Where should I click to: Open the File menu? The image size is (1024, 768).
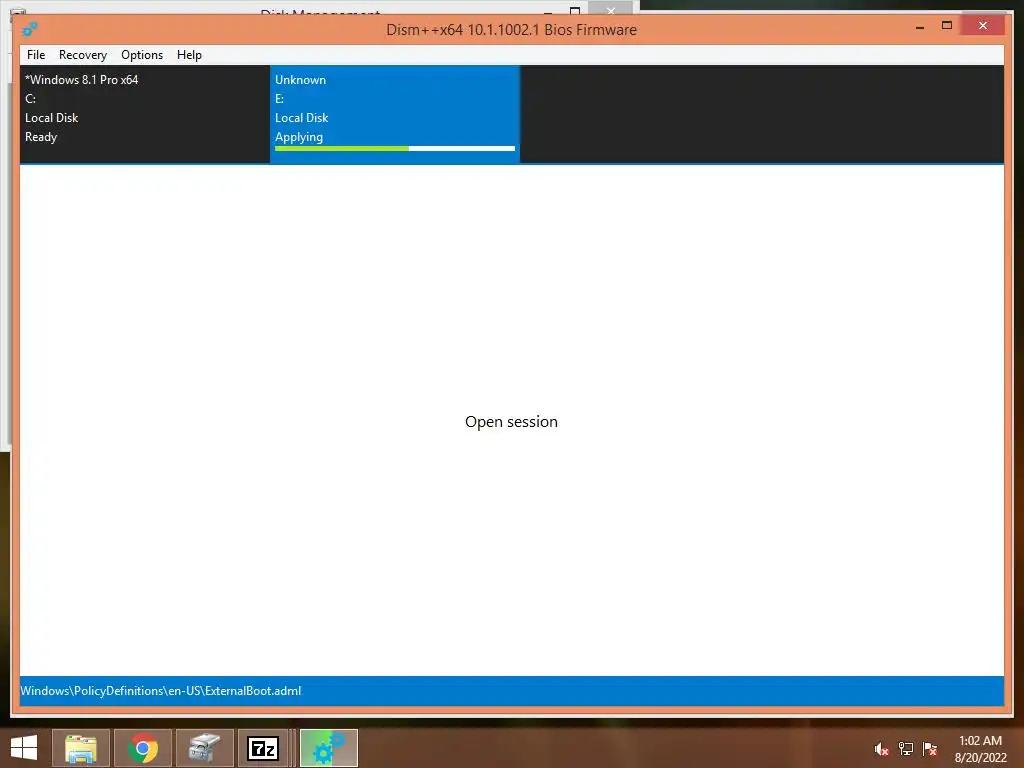coord(36,55)
